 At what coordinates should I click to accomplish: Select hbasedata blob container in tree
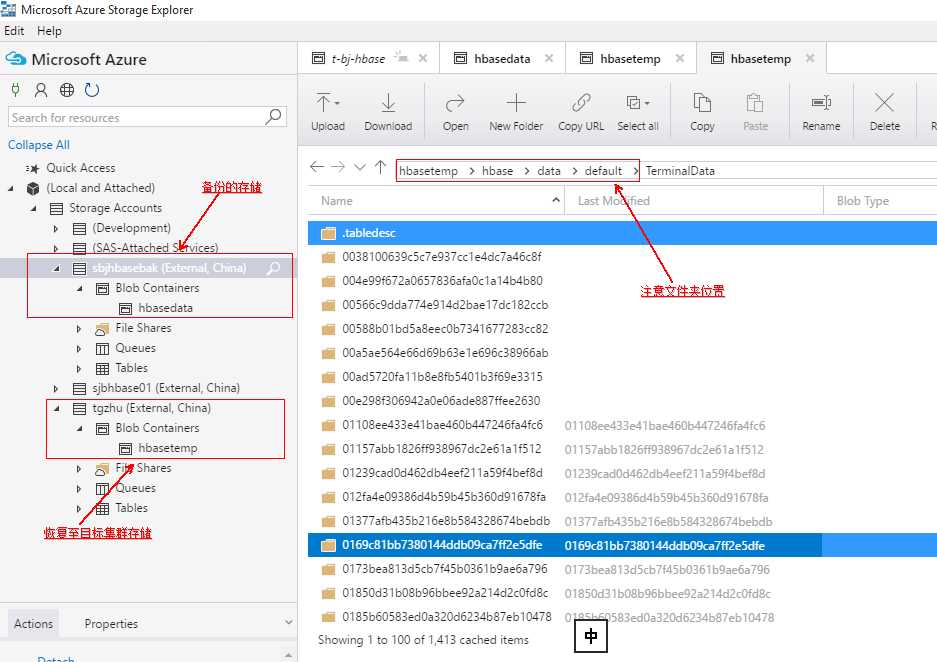(x=166, y=308)
